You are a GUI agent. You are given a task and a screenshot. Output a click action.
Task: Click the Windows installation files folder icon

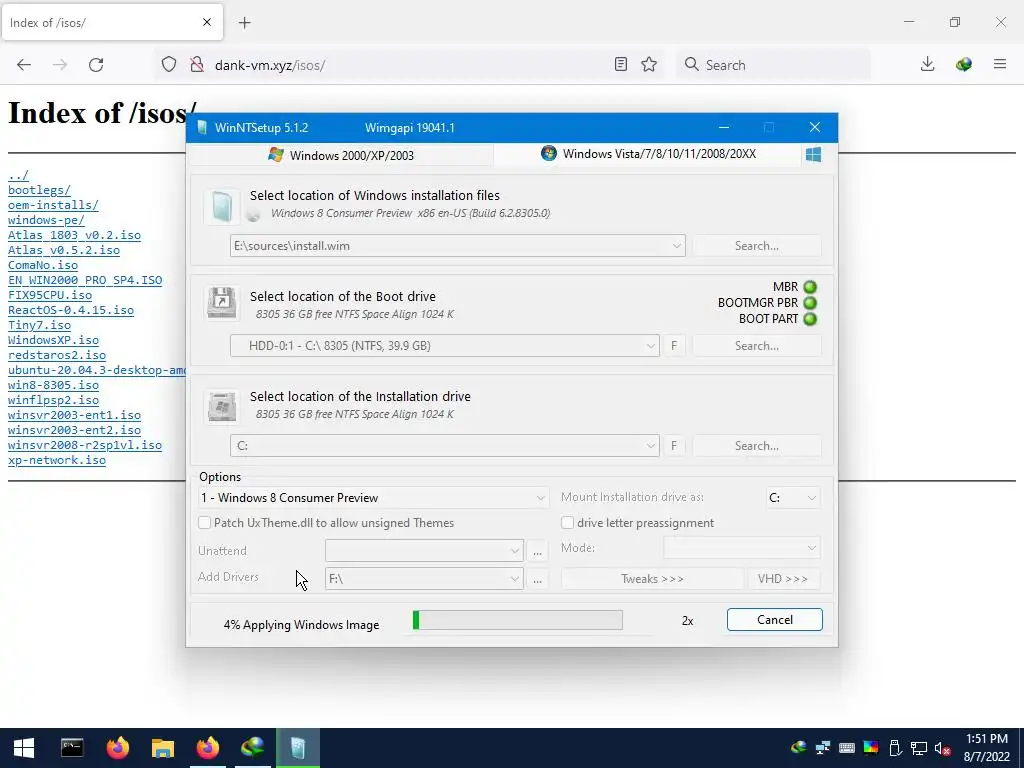pyautogui.click(x=221, y=206)
